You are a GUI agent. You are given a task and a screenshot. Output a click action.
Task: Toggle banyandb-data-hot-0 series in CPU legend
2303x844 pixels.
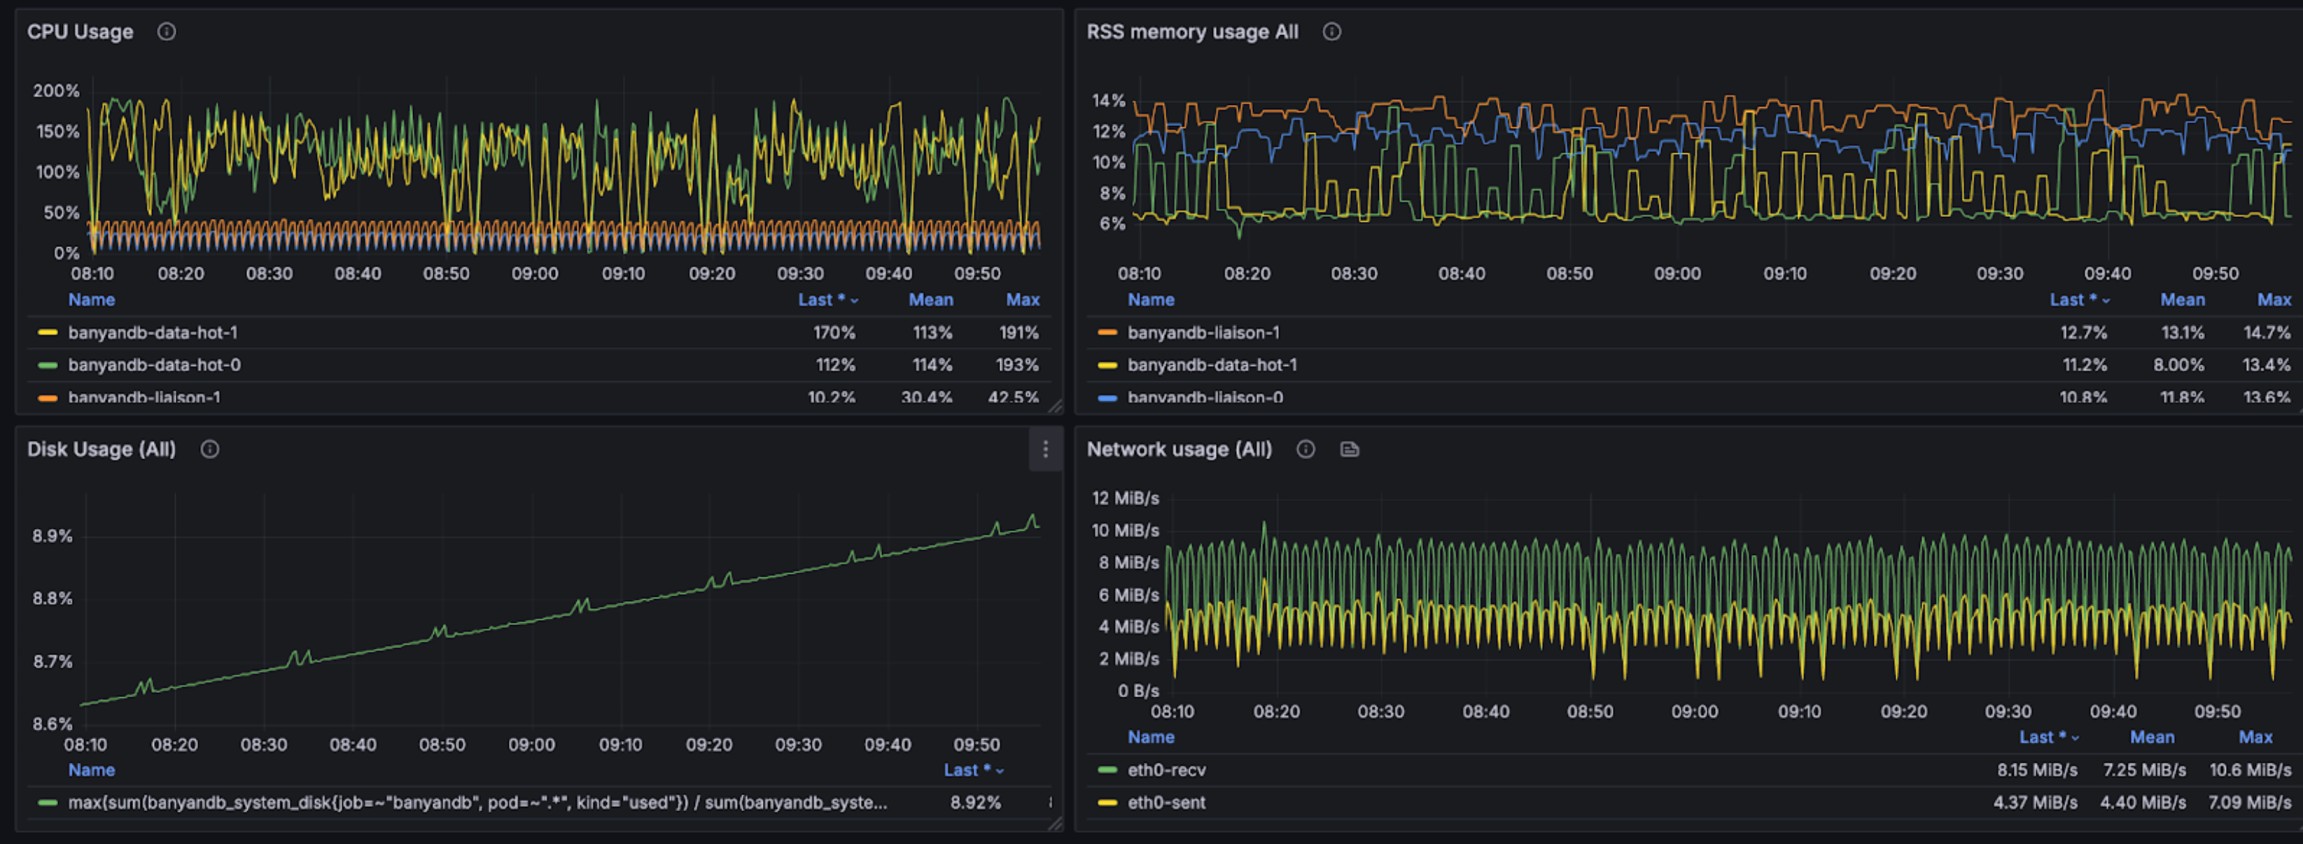coord(154,365)
